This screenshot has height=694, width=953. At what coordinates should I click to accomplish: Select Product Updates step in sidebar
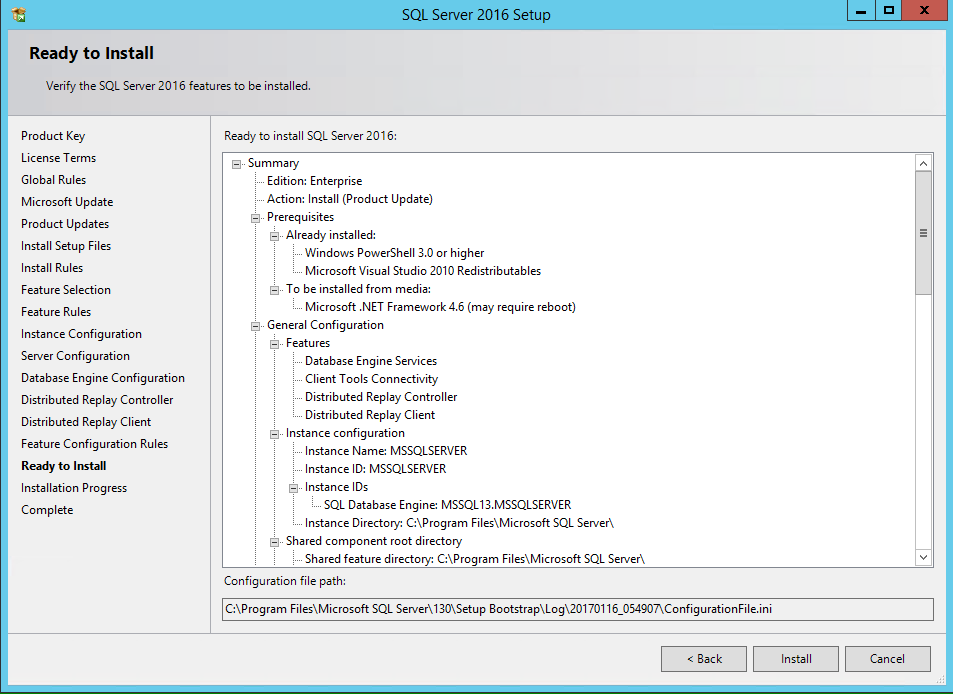click(65, 224)
